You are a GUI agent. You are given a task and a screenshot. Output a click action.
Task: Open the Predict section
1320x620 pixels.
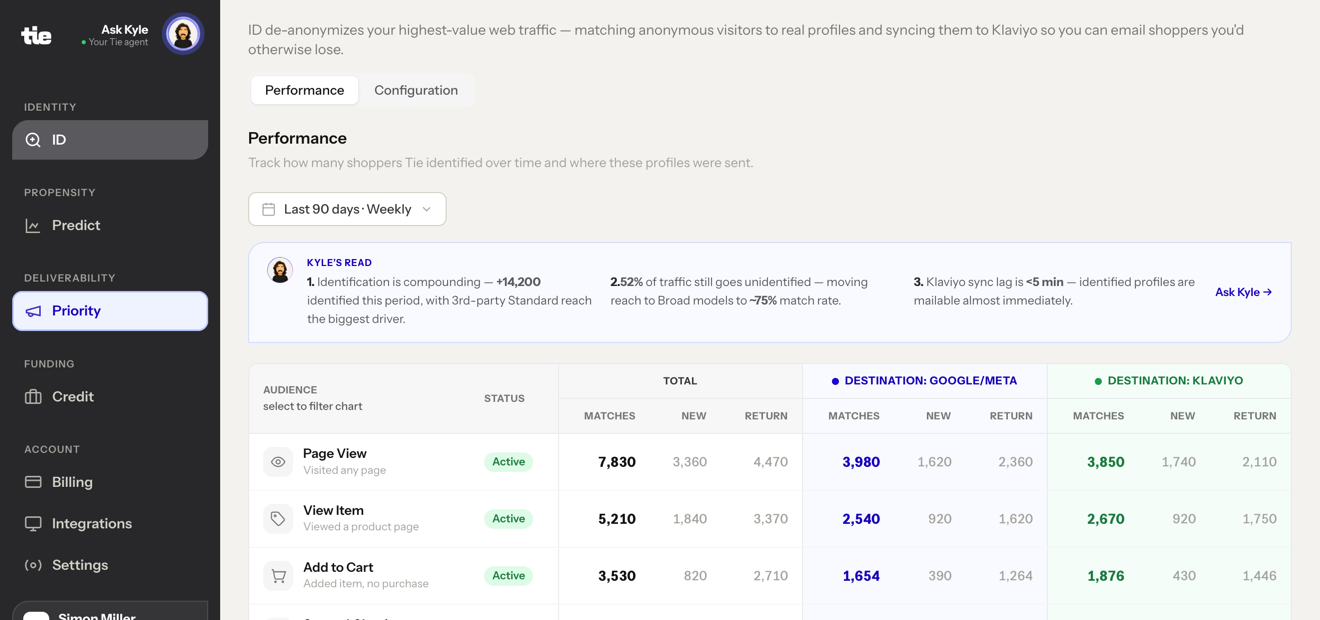point(110,226)
